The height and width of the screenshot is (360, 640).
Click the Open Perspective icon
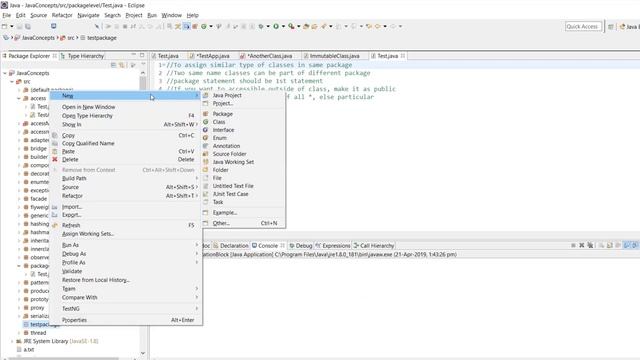click(611, 27)
